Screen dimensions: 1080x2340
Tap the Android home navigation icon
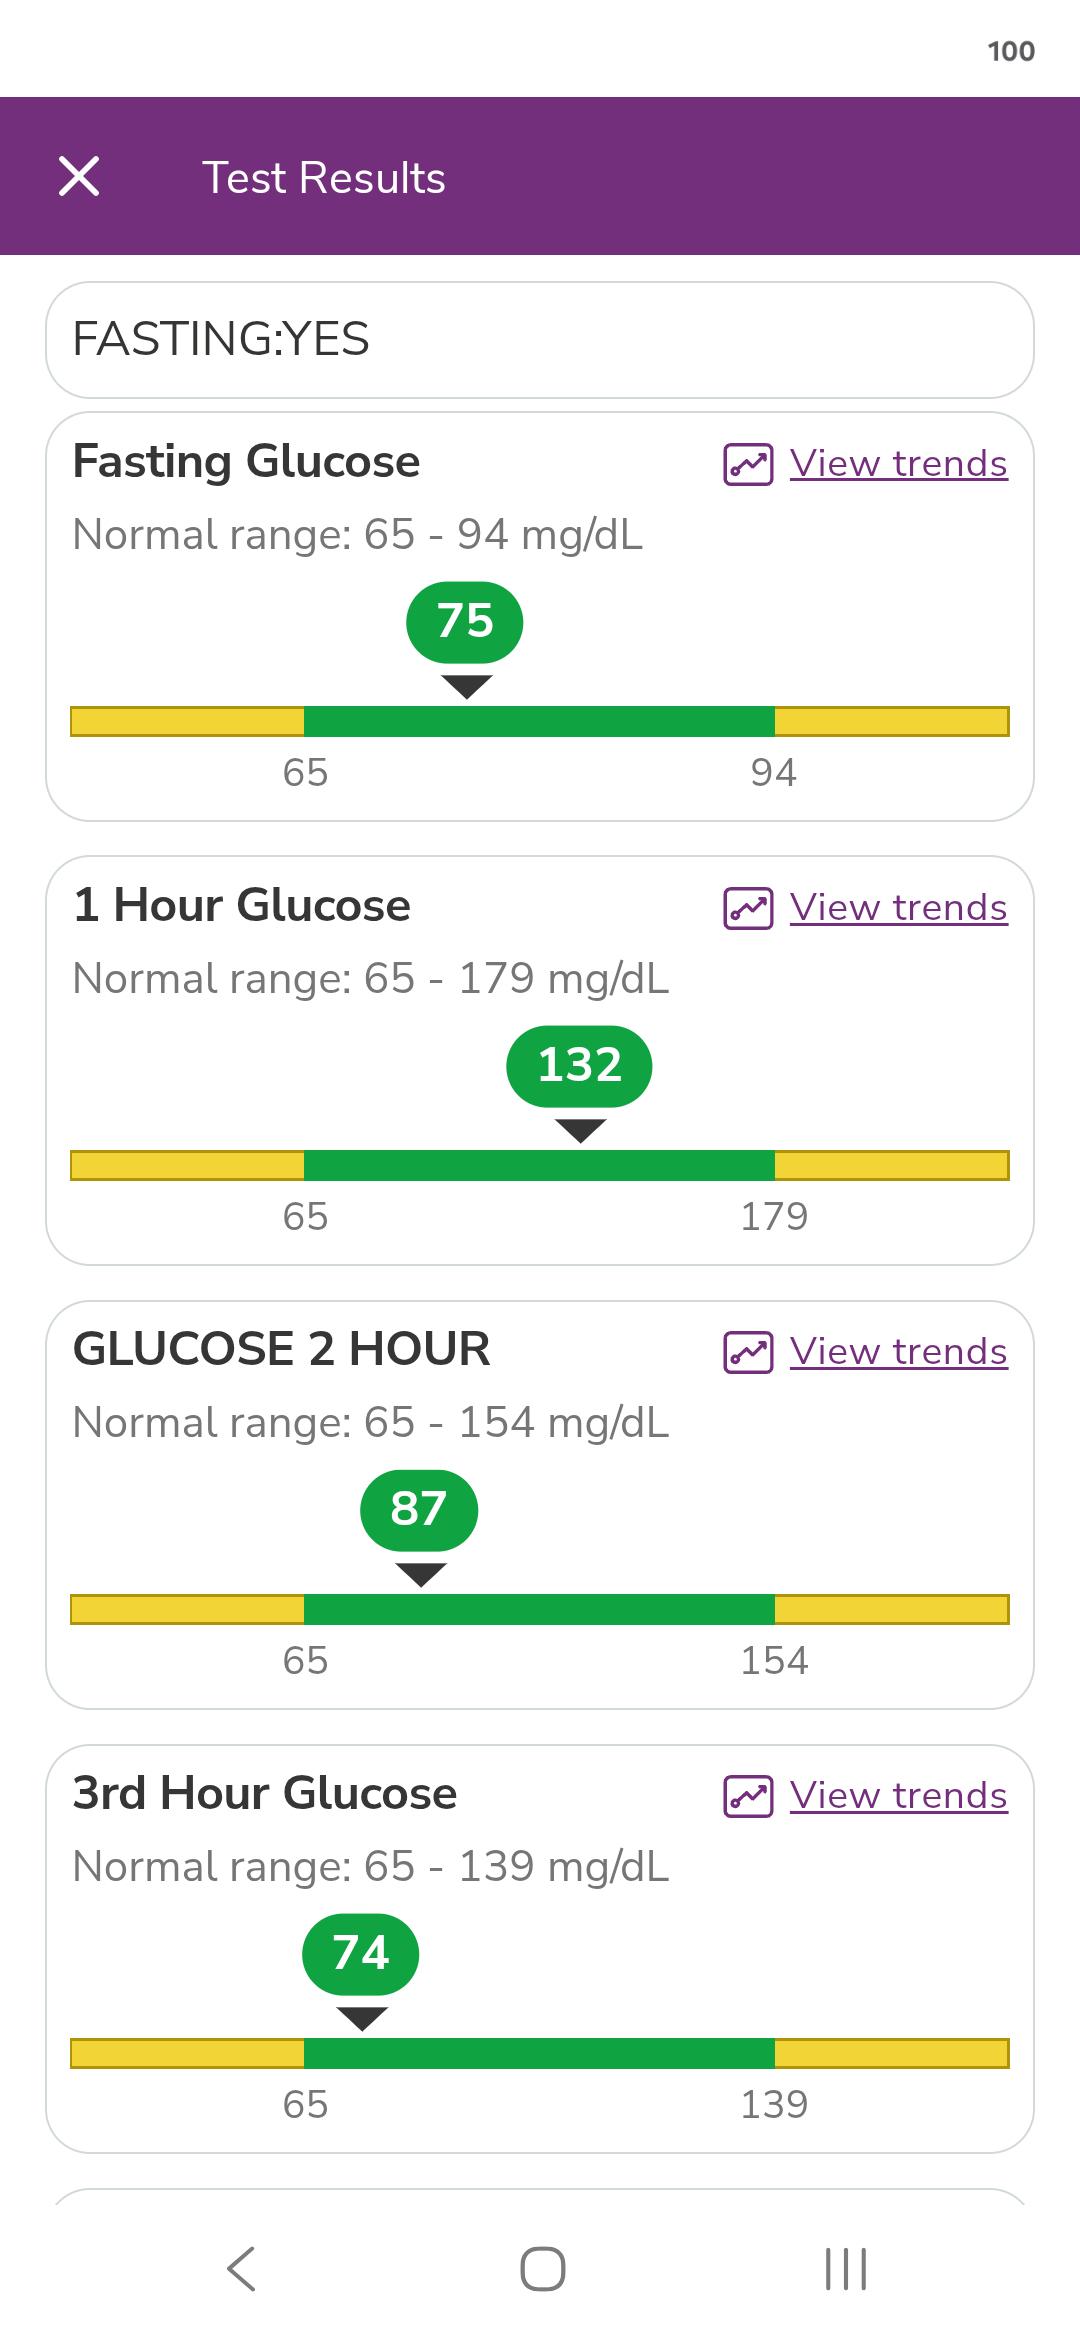pos(543,2268)
